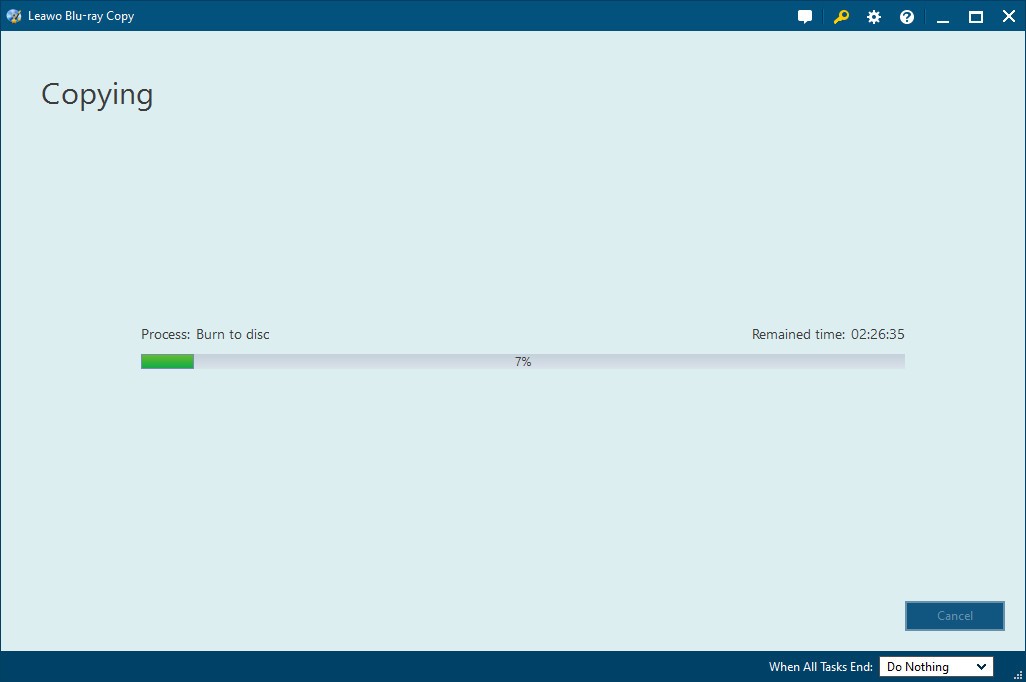1026x682 pixels.
Task: Click the Leawo disc logo in title bar
Action: pyautogui.click(x=14, y=16)
